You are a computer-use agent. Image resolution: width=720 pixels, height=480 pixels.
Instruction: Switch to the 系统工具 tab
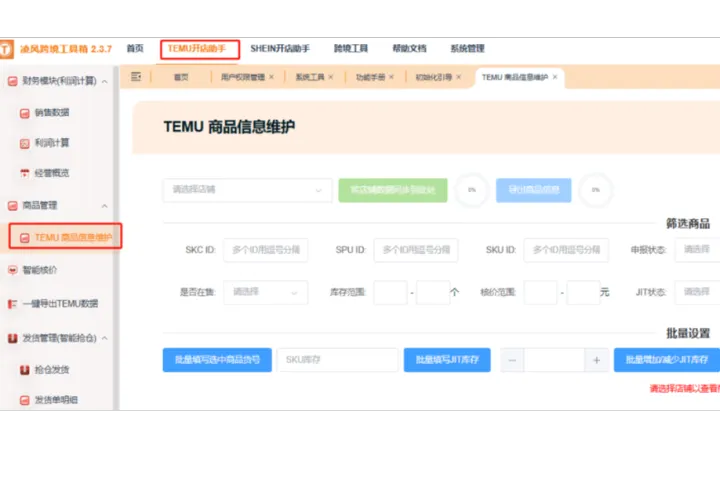(310, 77)
